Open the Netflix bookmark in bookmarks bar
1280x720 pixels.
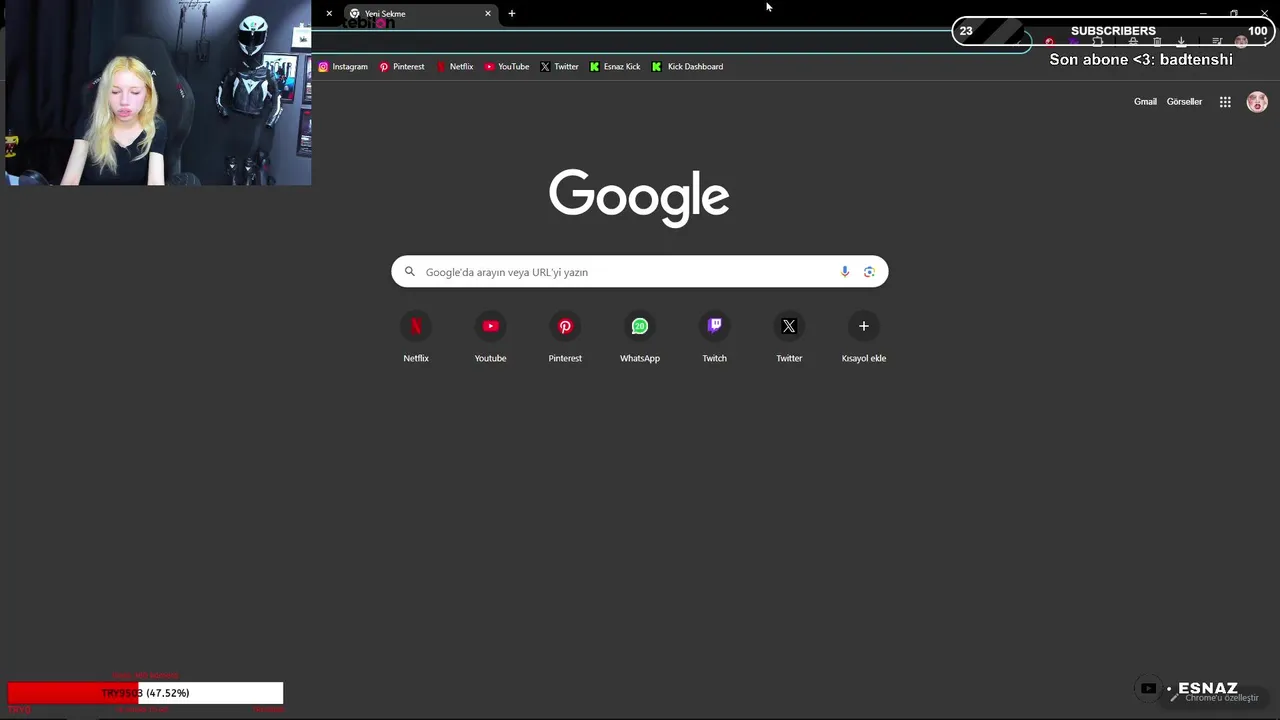[455, 67]
